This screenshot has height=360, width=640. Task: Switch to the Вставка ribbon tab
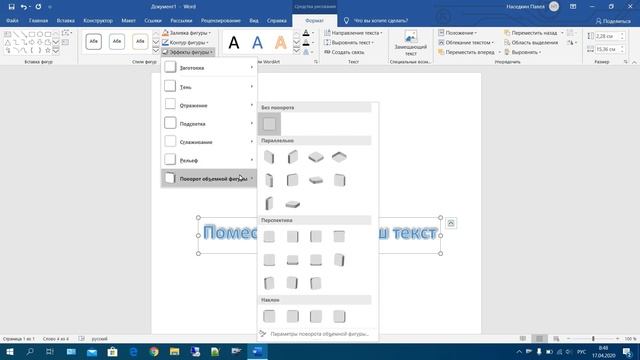click(66, 20)
